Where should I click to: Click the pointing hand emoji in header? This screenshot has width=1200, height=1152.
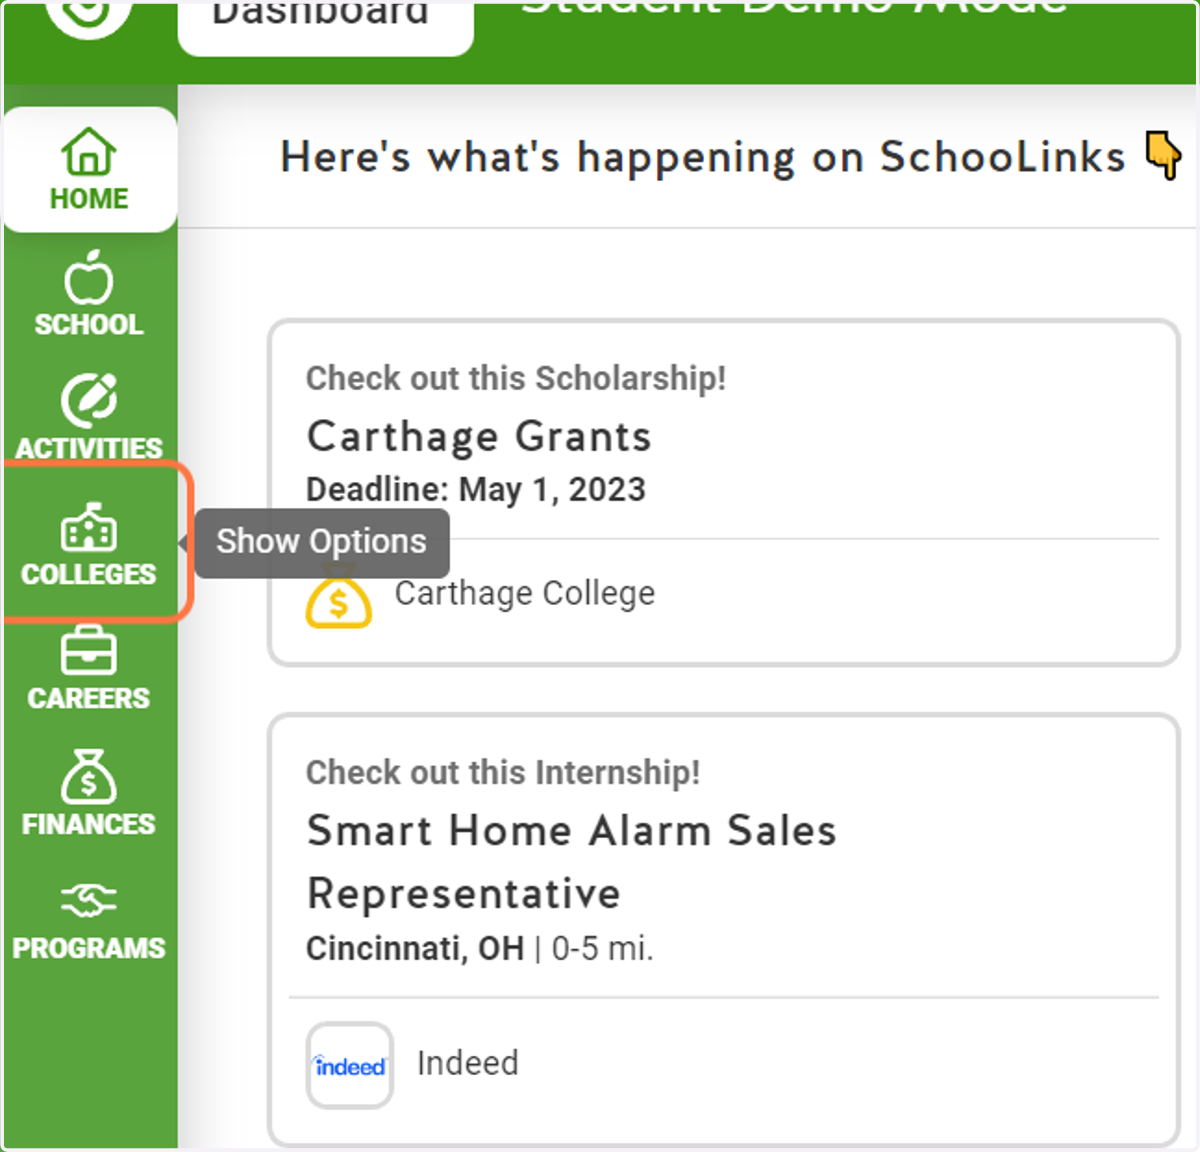1164,155
